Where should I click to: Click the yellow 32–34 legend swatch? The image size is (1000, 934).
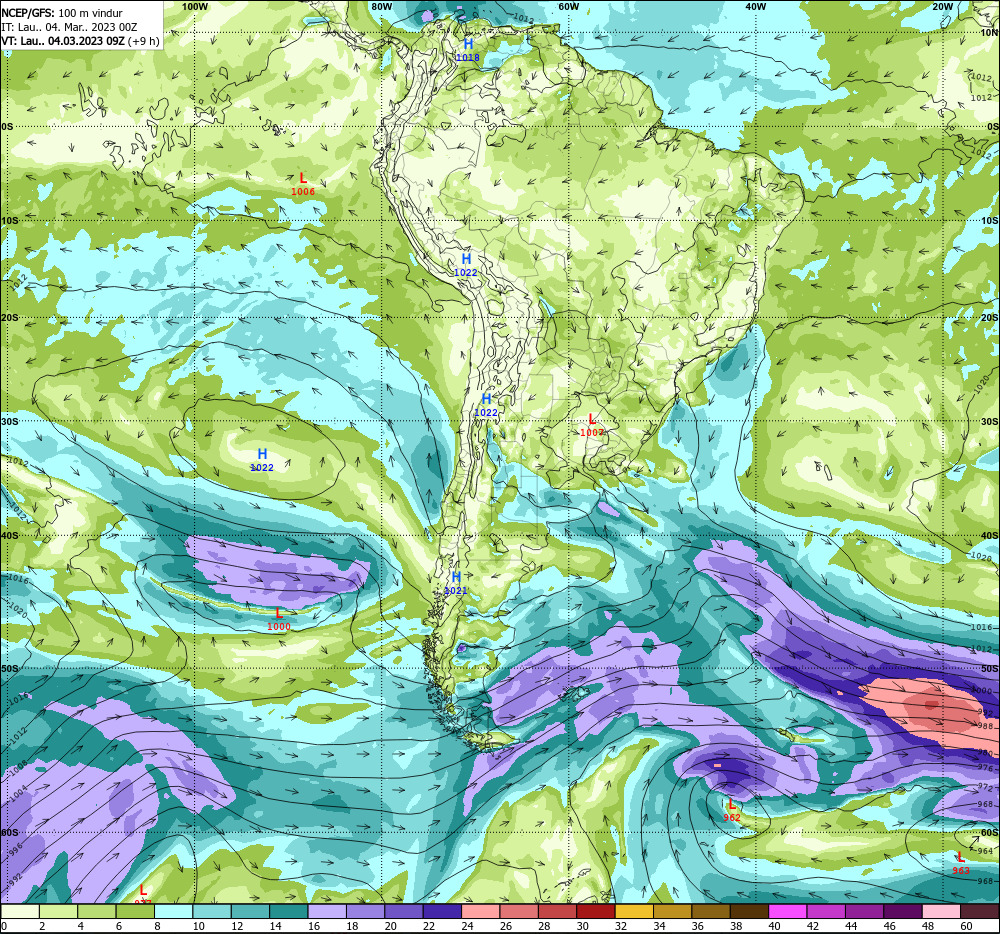[634, 912]
